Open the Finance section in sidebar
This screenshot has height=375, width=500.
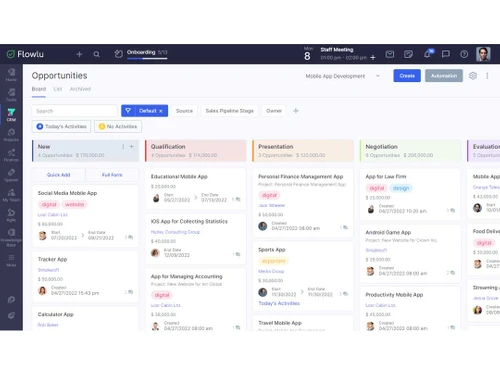click(x=11, y=155)
